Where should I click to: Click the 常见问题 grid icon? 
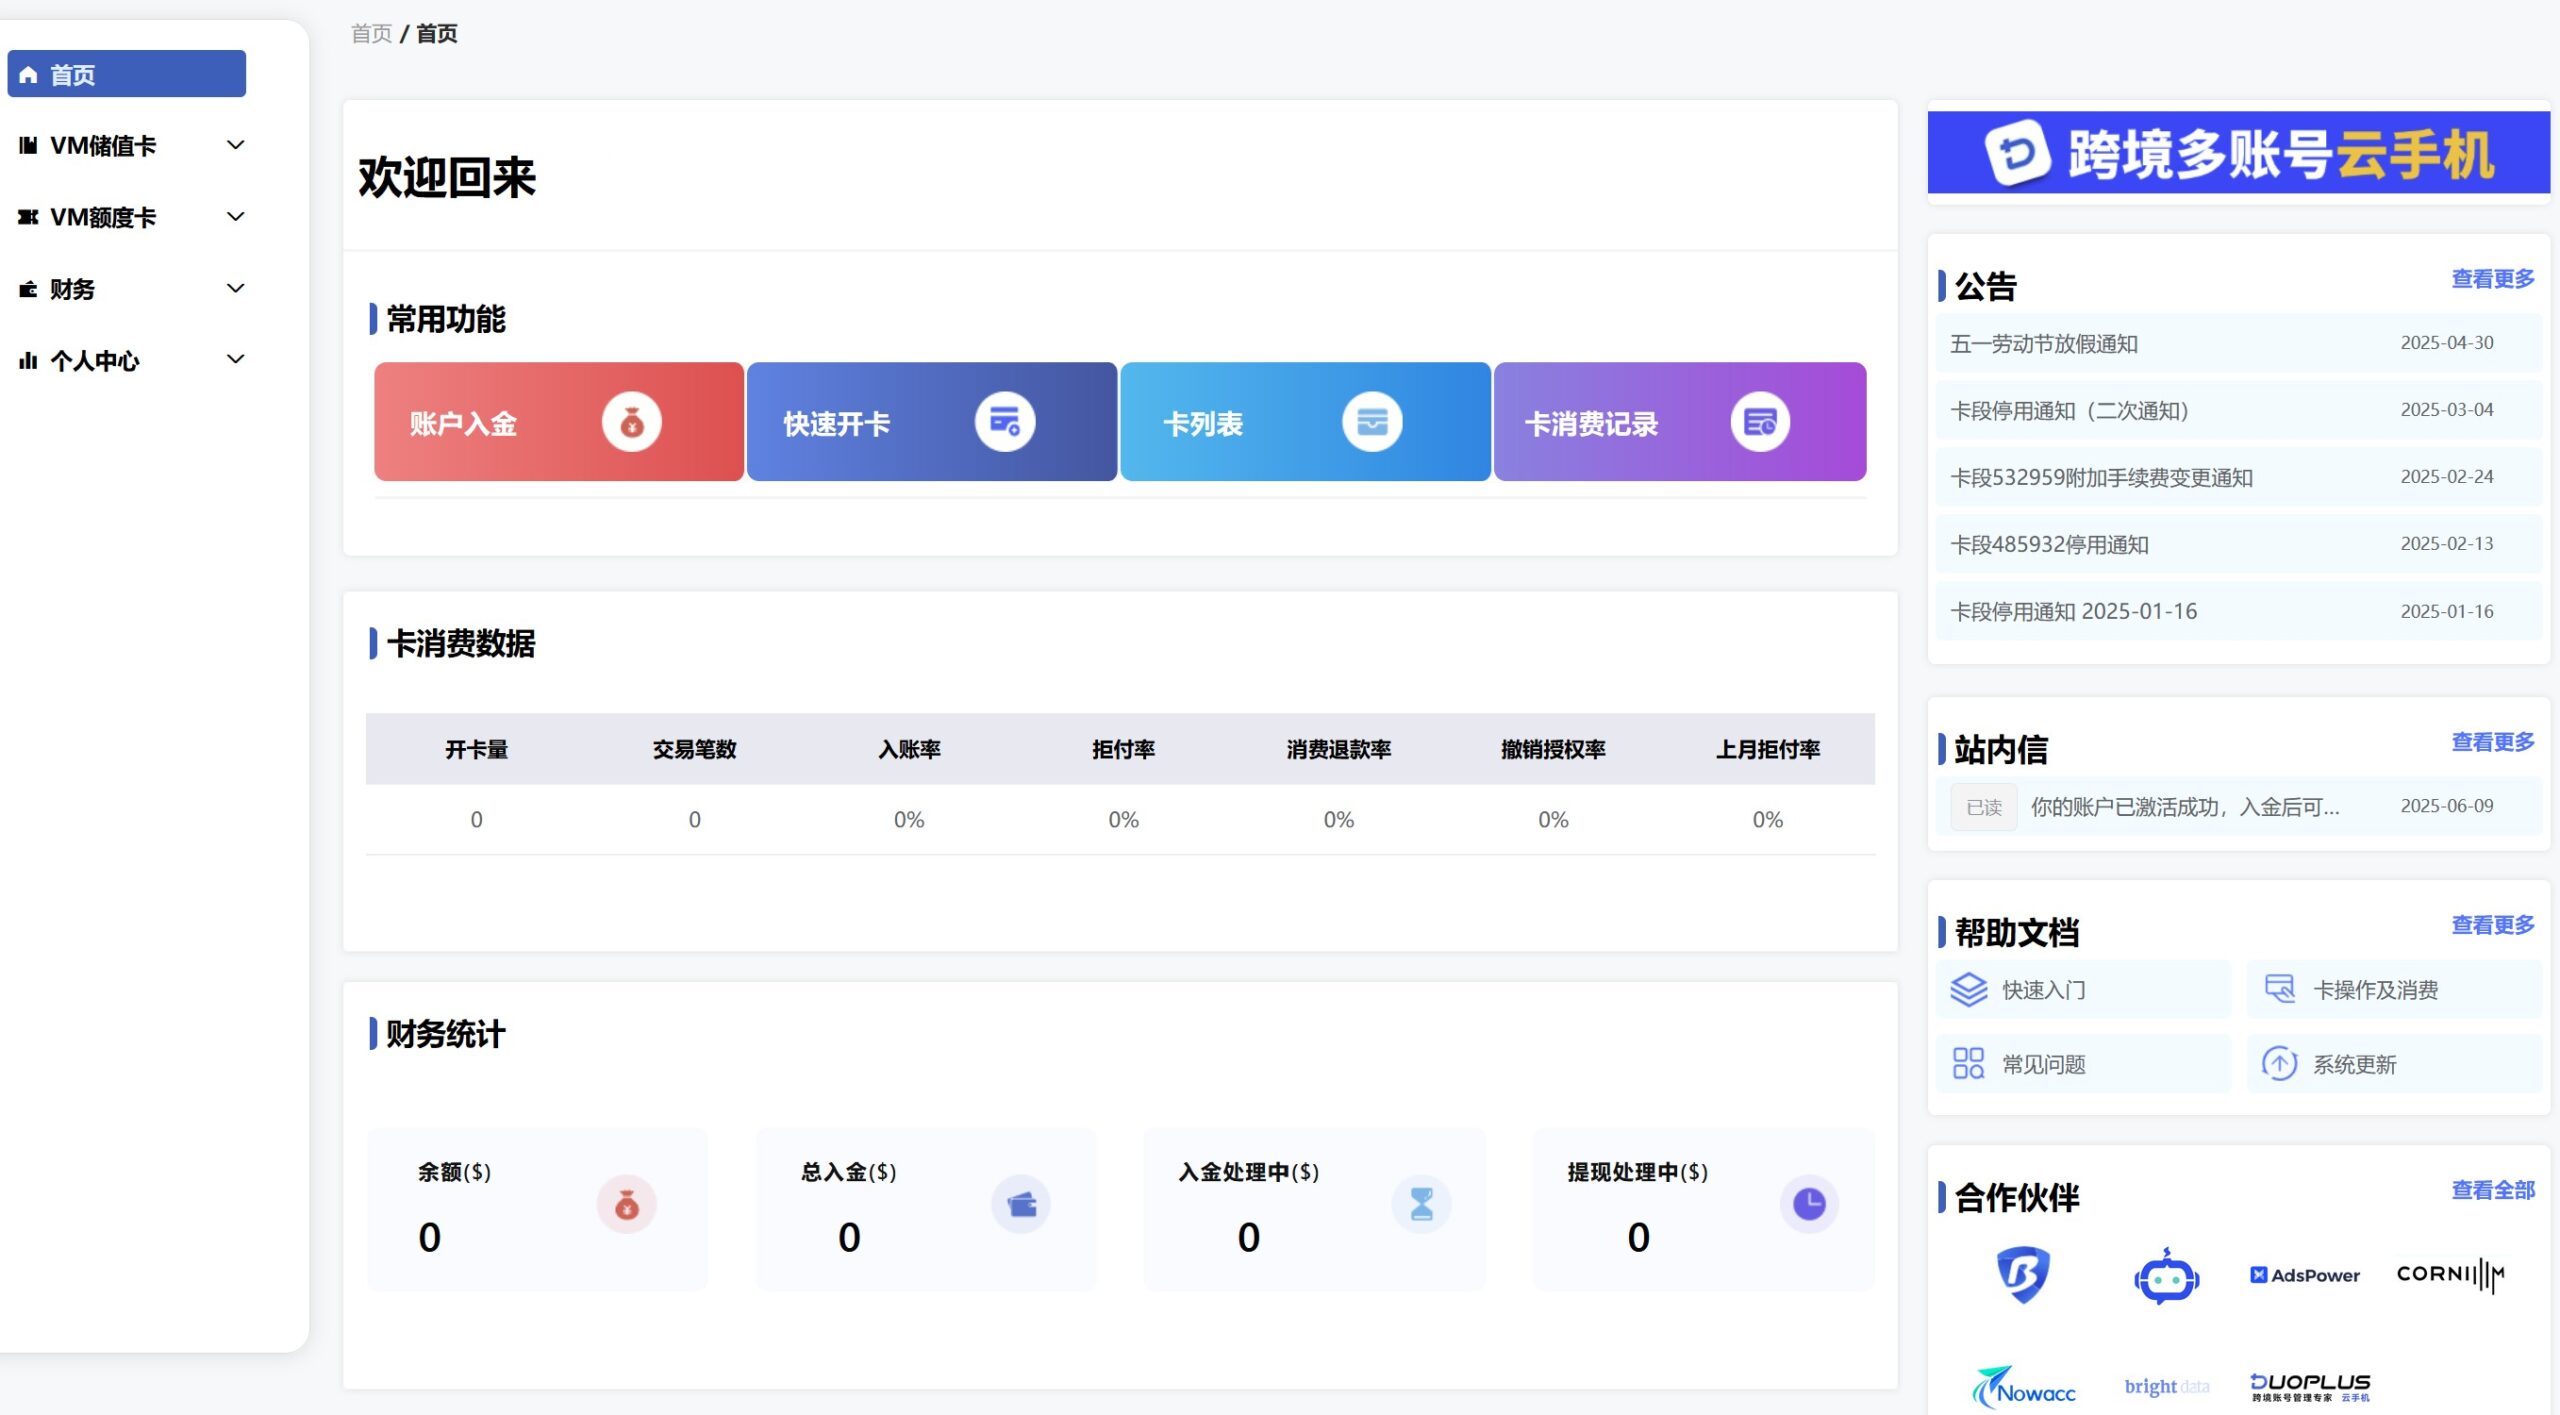pos(1969,1063)
